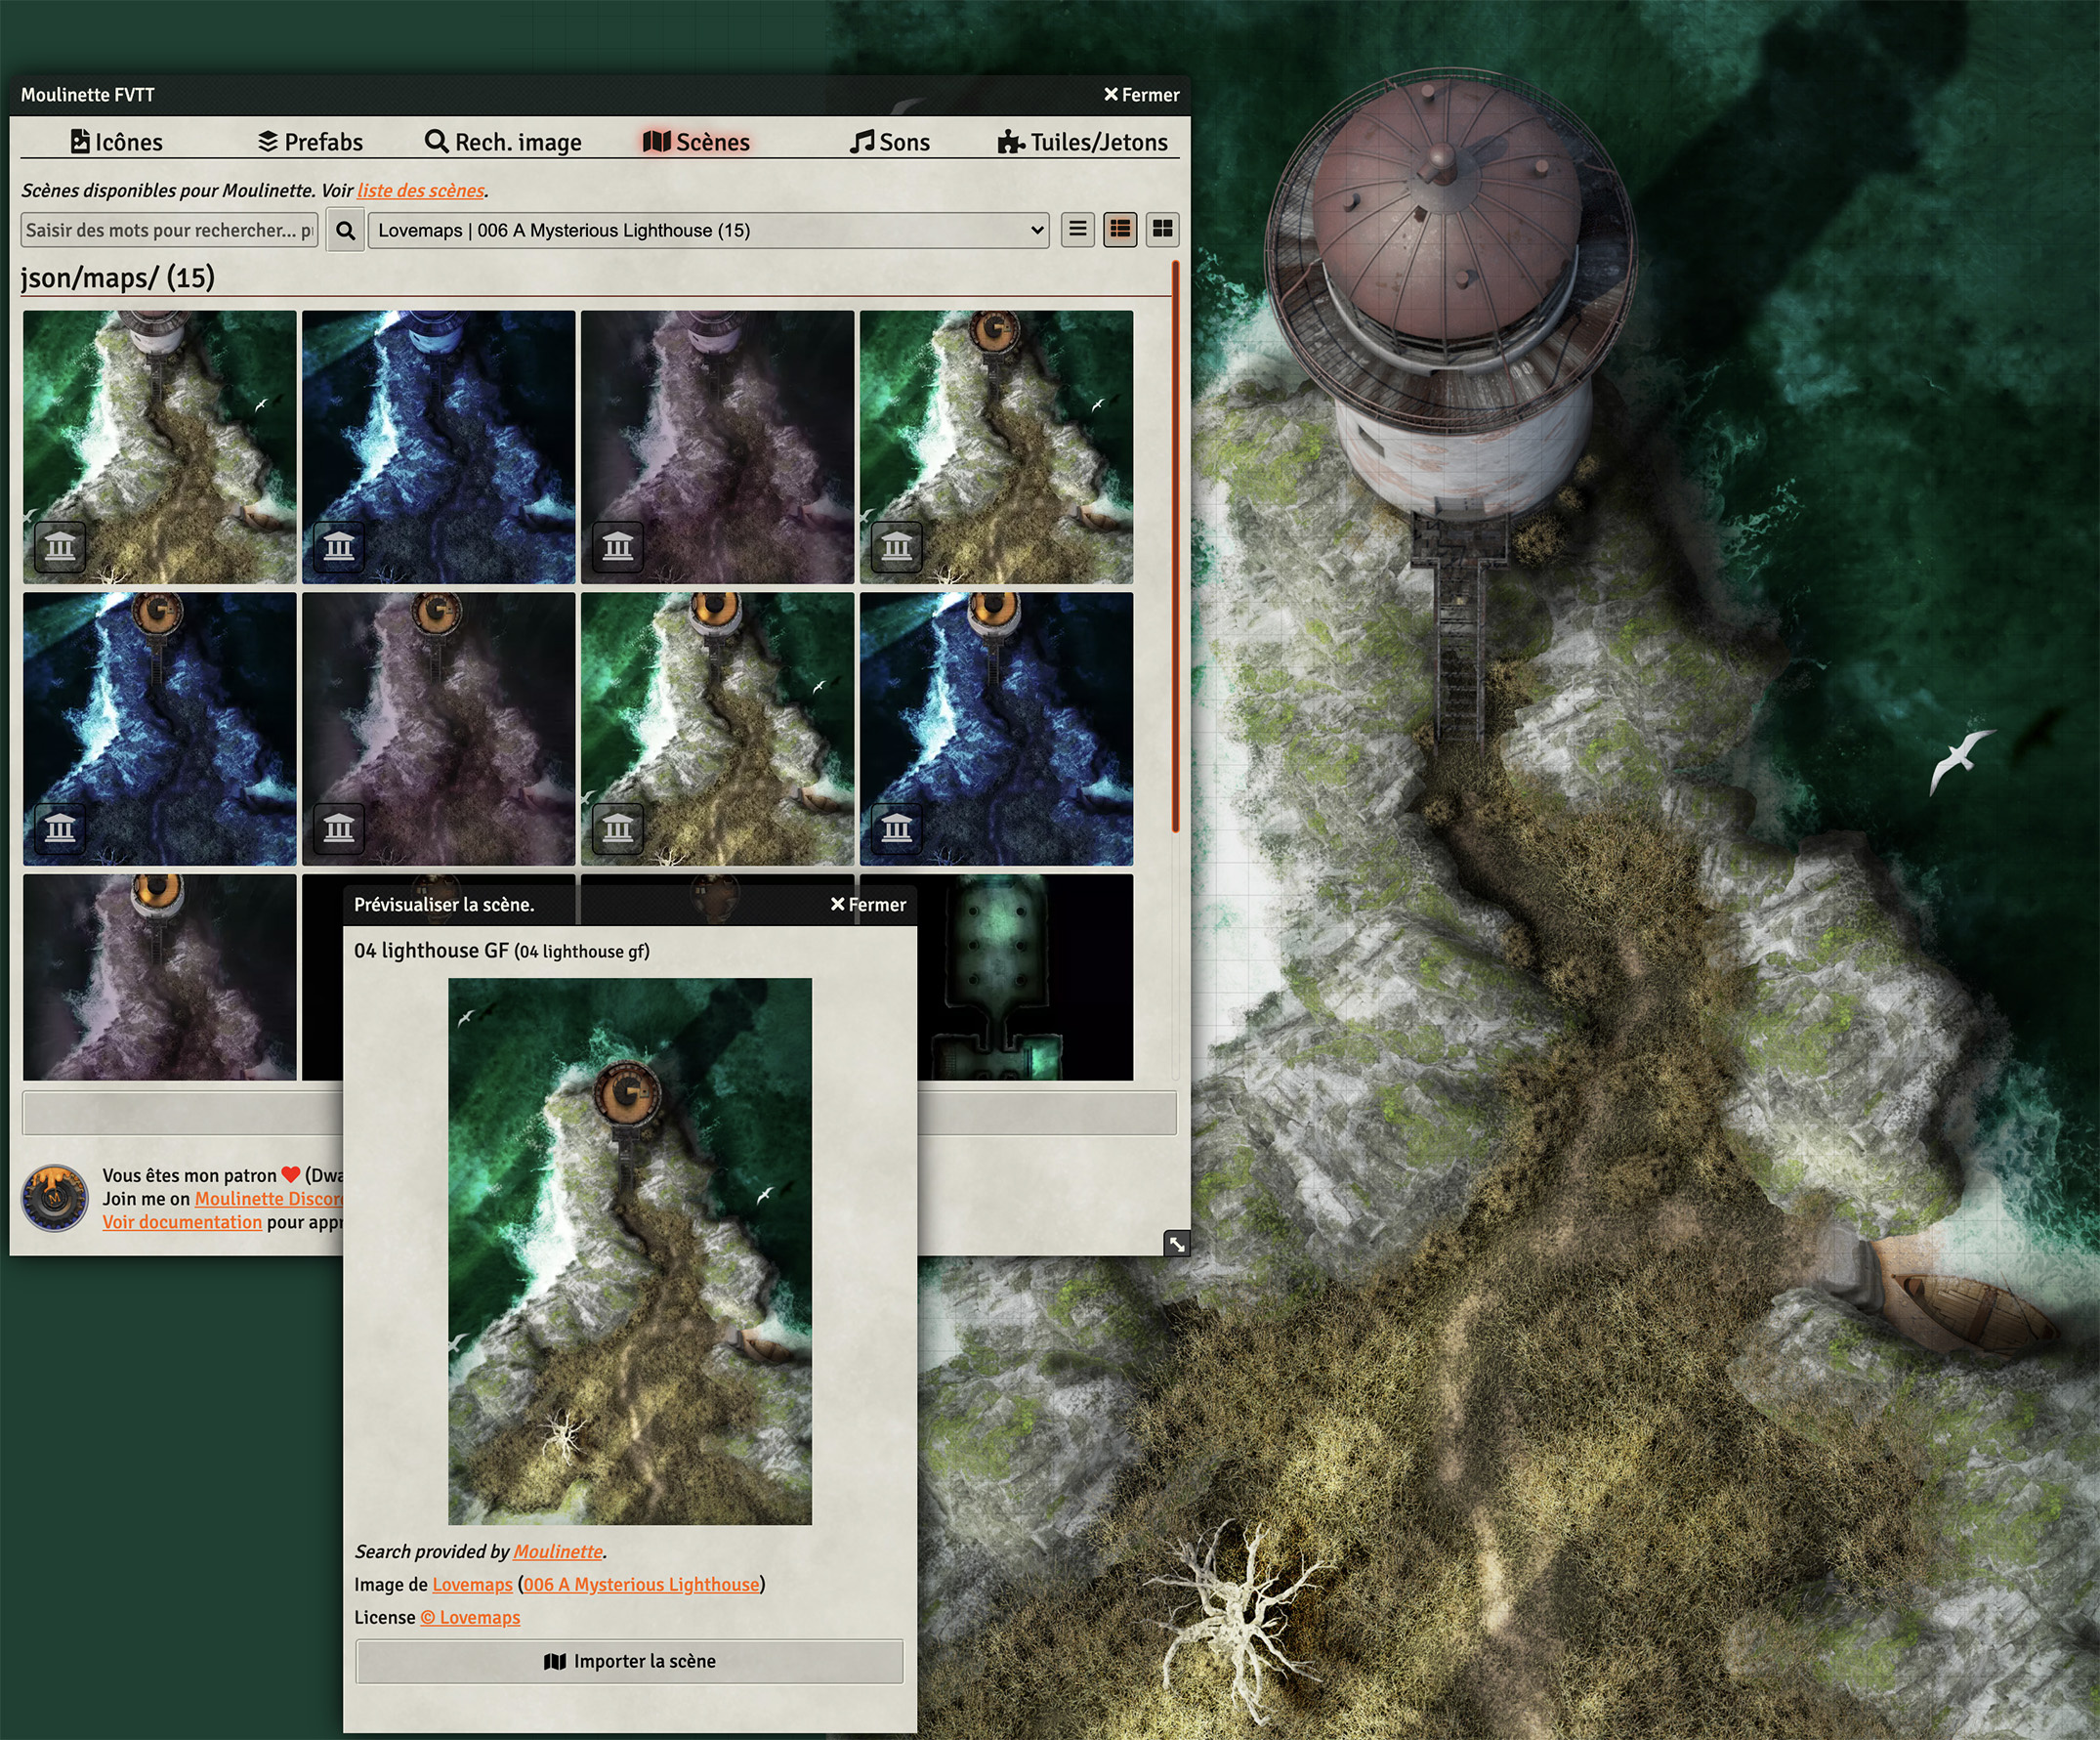Screen dimensions: 2100x1740
Task: Click the museum icon on top row's first thumbnail
Action: (x=60, y=546)
